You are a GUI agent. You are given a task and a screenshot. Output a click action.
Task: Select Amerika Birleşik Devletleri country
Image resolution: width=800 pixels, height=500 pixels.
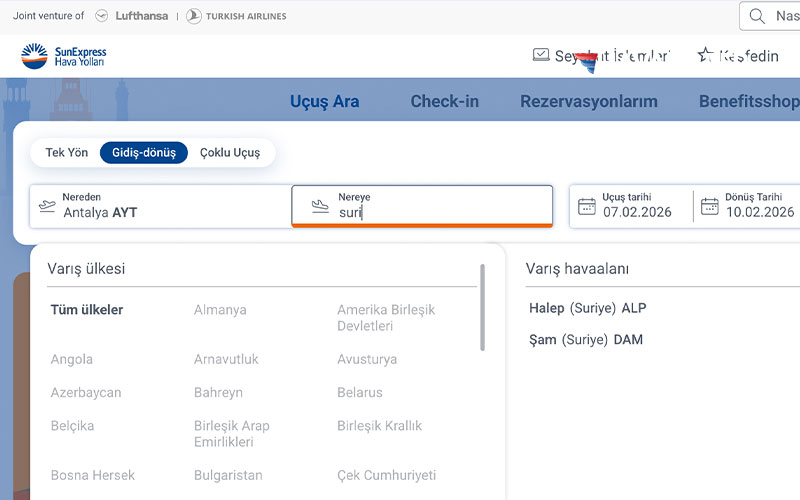pyautogui.click(x=386, y=317)
